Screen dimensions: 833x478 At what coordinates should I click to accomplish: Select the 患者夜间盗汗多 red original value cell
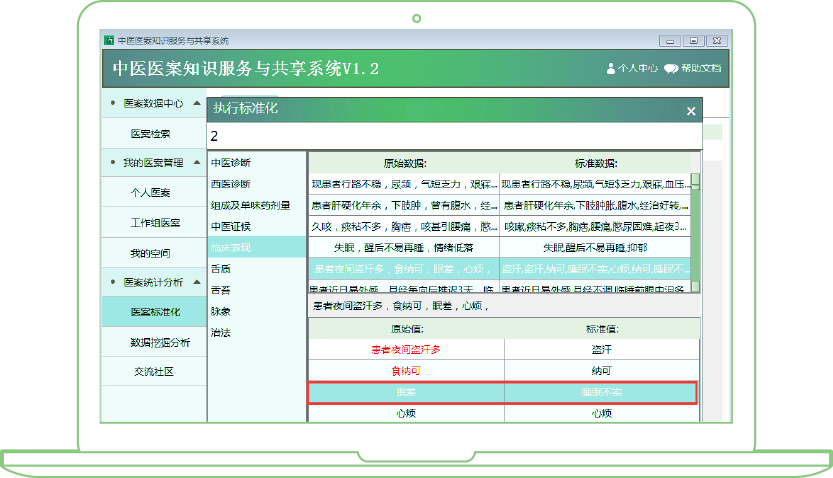406,350
